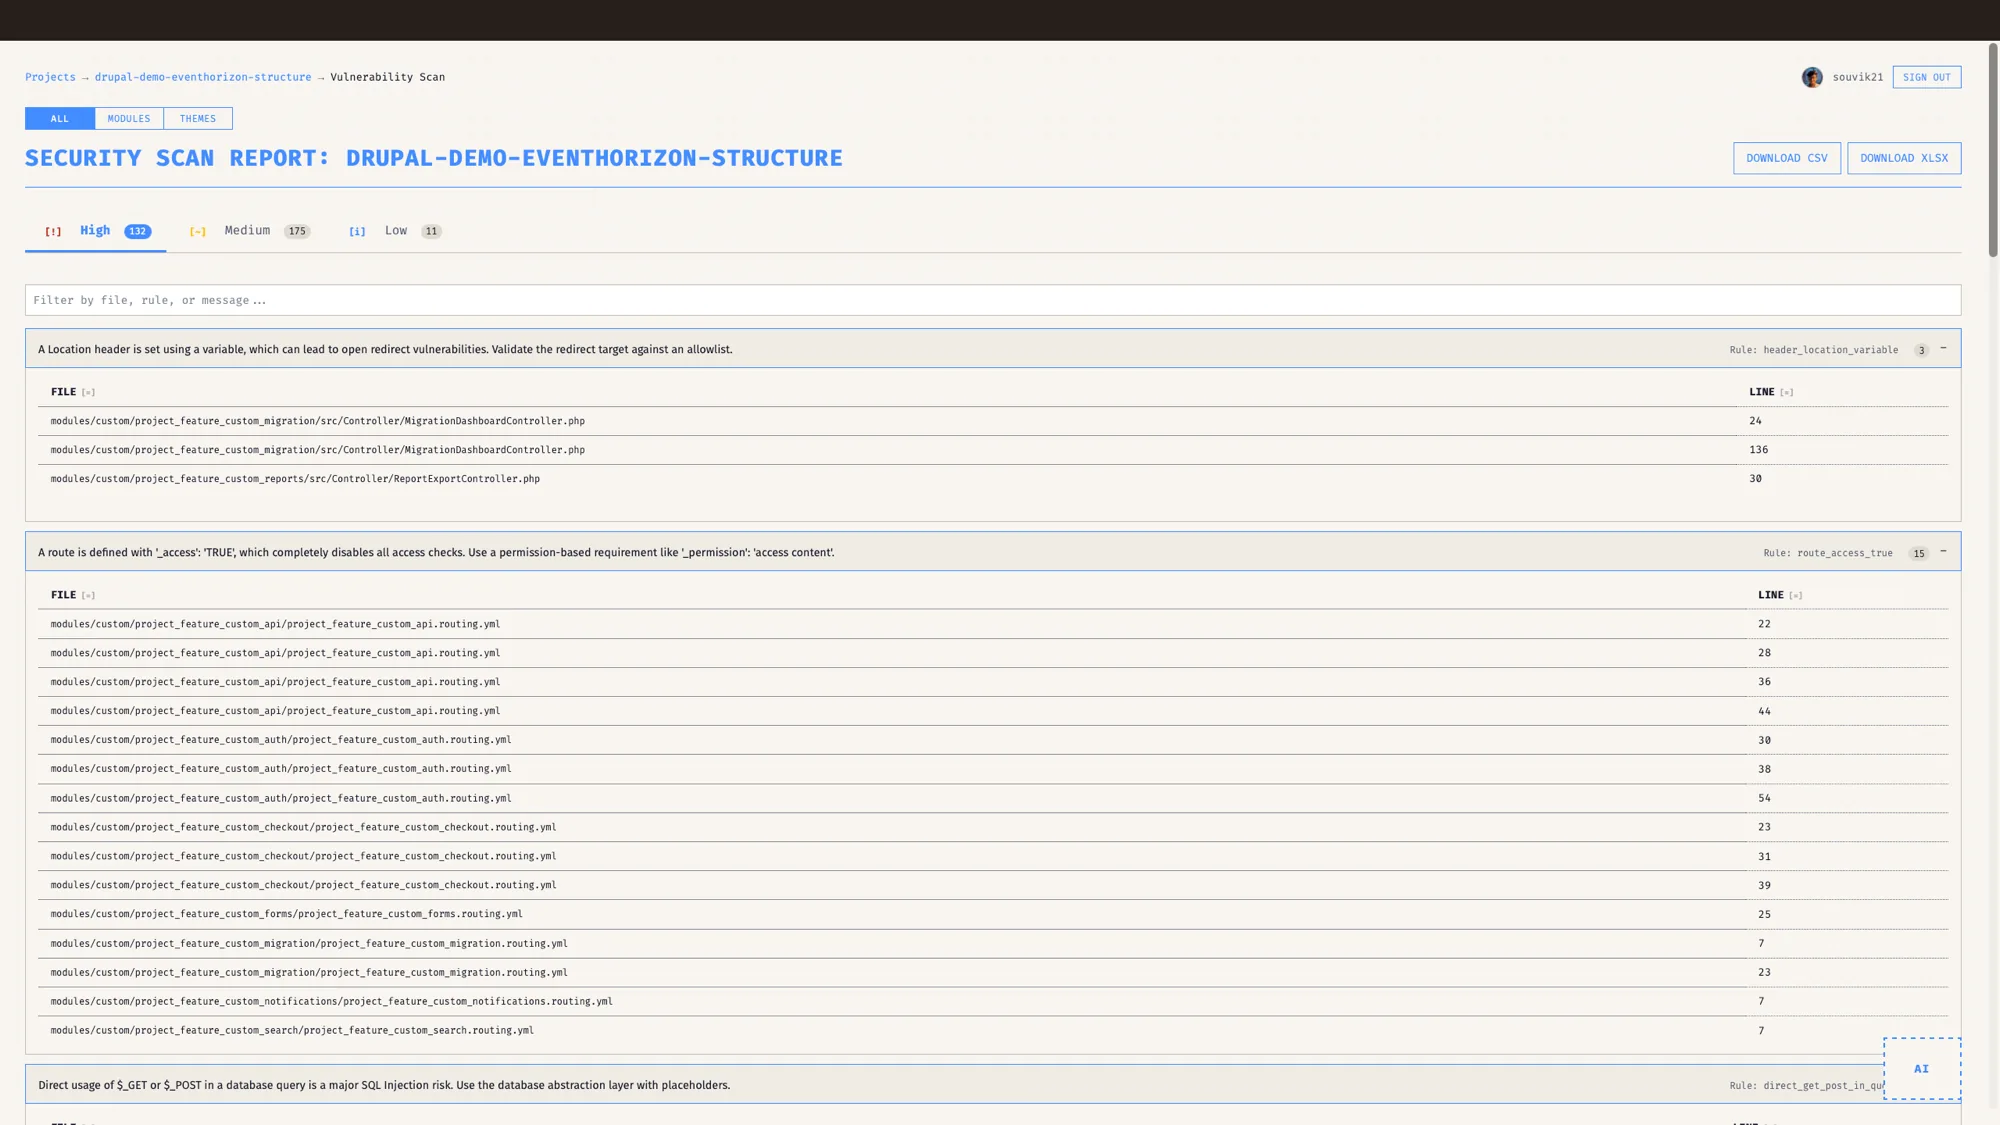Select the ALL filter tab
The width and height of the screenshot is (2000, 1125).
(x=60, y=119)
